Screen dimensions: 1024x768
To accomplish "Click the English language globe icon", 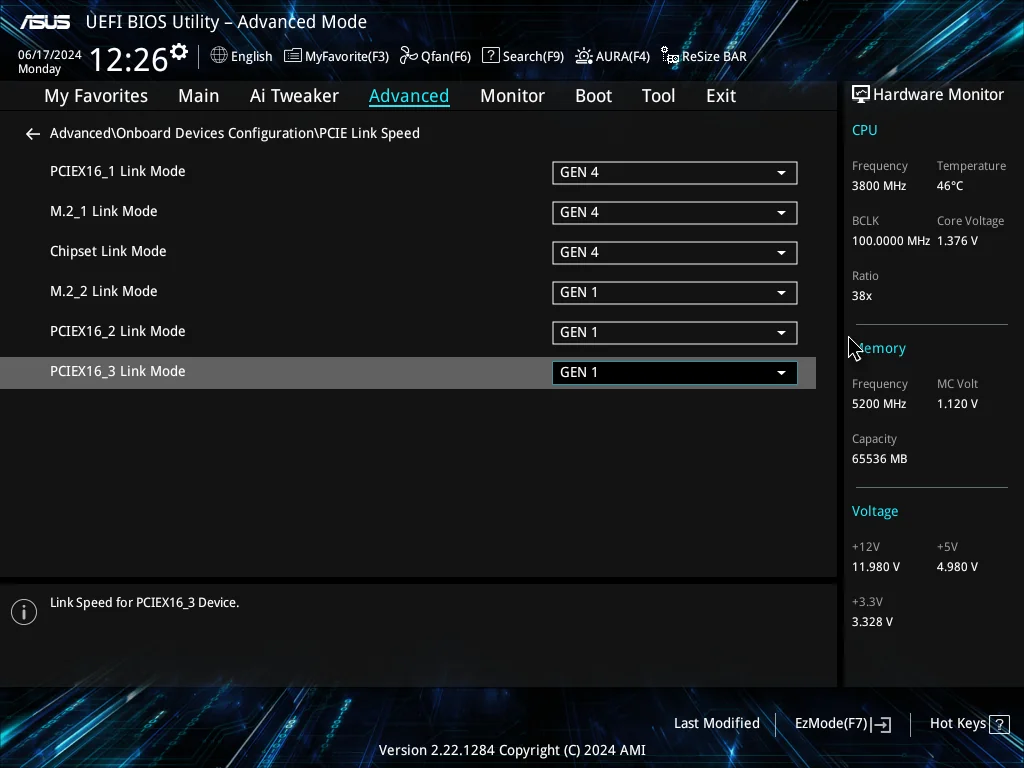I will pos(219,56).
